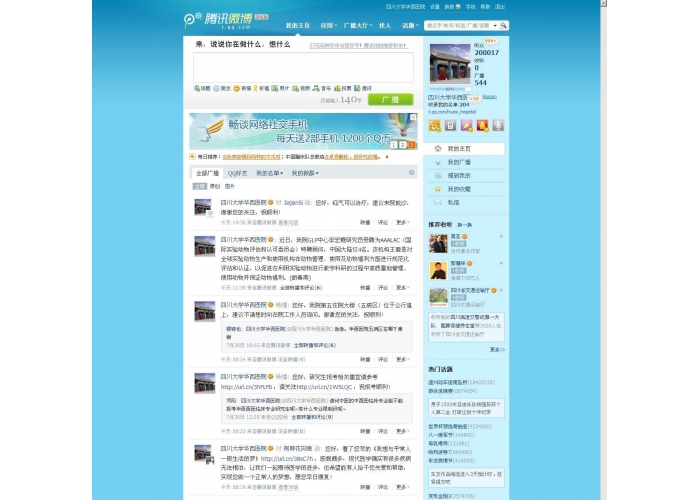Insert a topic (话题) in compose toolbar
The width and height of the screenshot is (700, 500).
point(202,88)
